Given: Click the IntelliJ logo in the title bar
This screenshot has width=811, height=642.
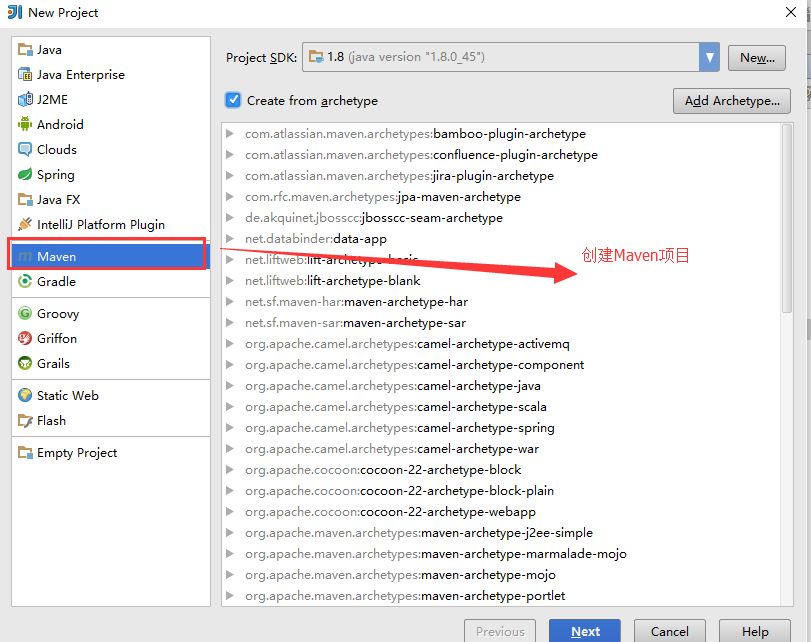Looking at the screenshot, I should (x=14, y=12).
